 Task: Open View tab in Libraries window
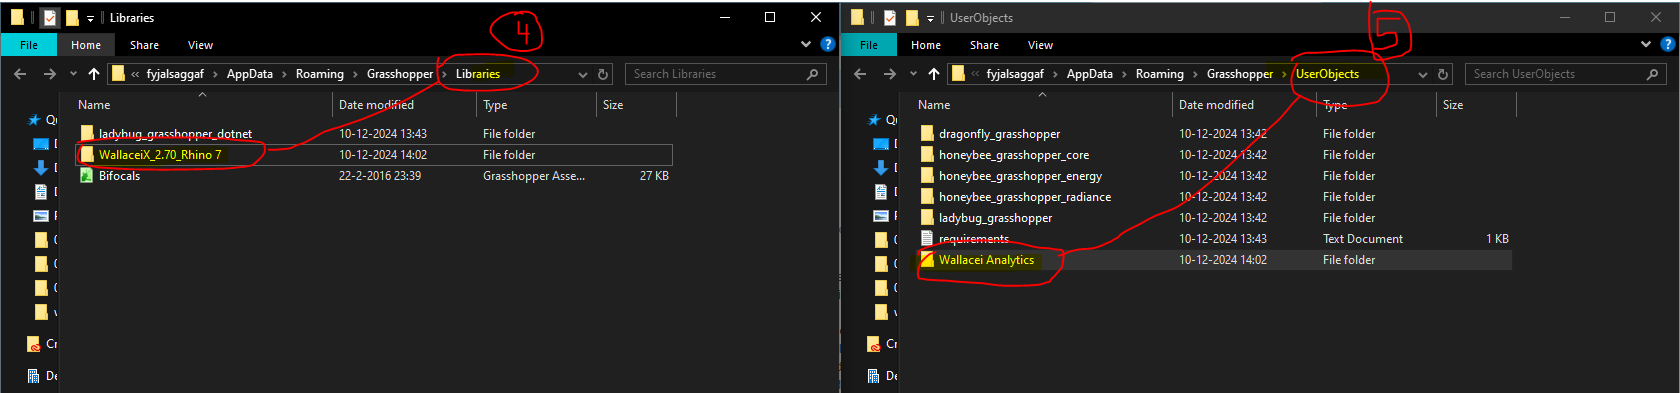200,45
